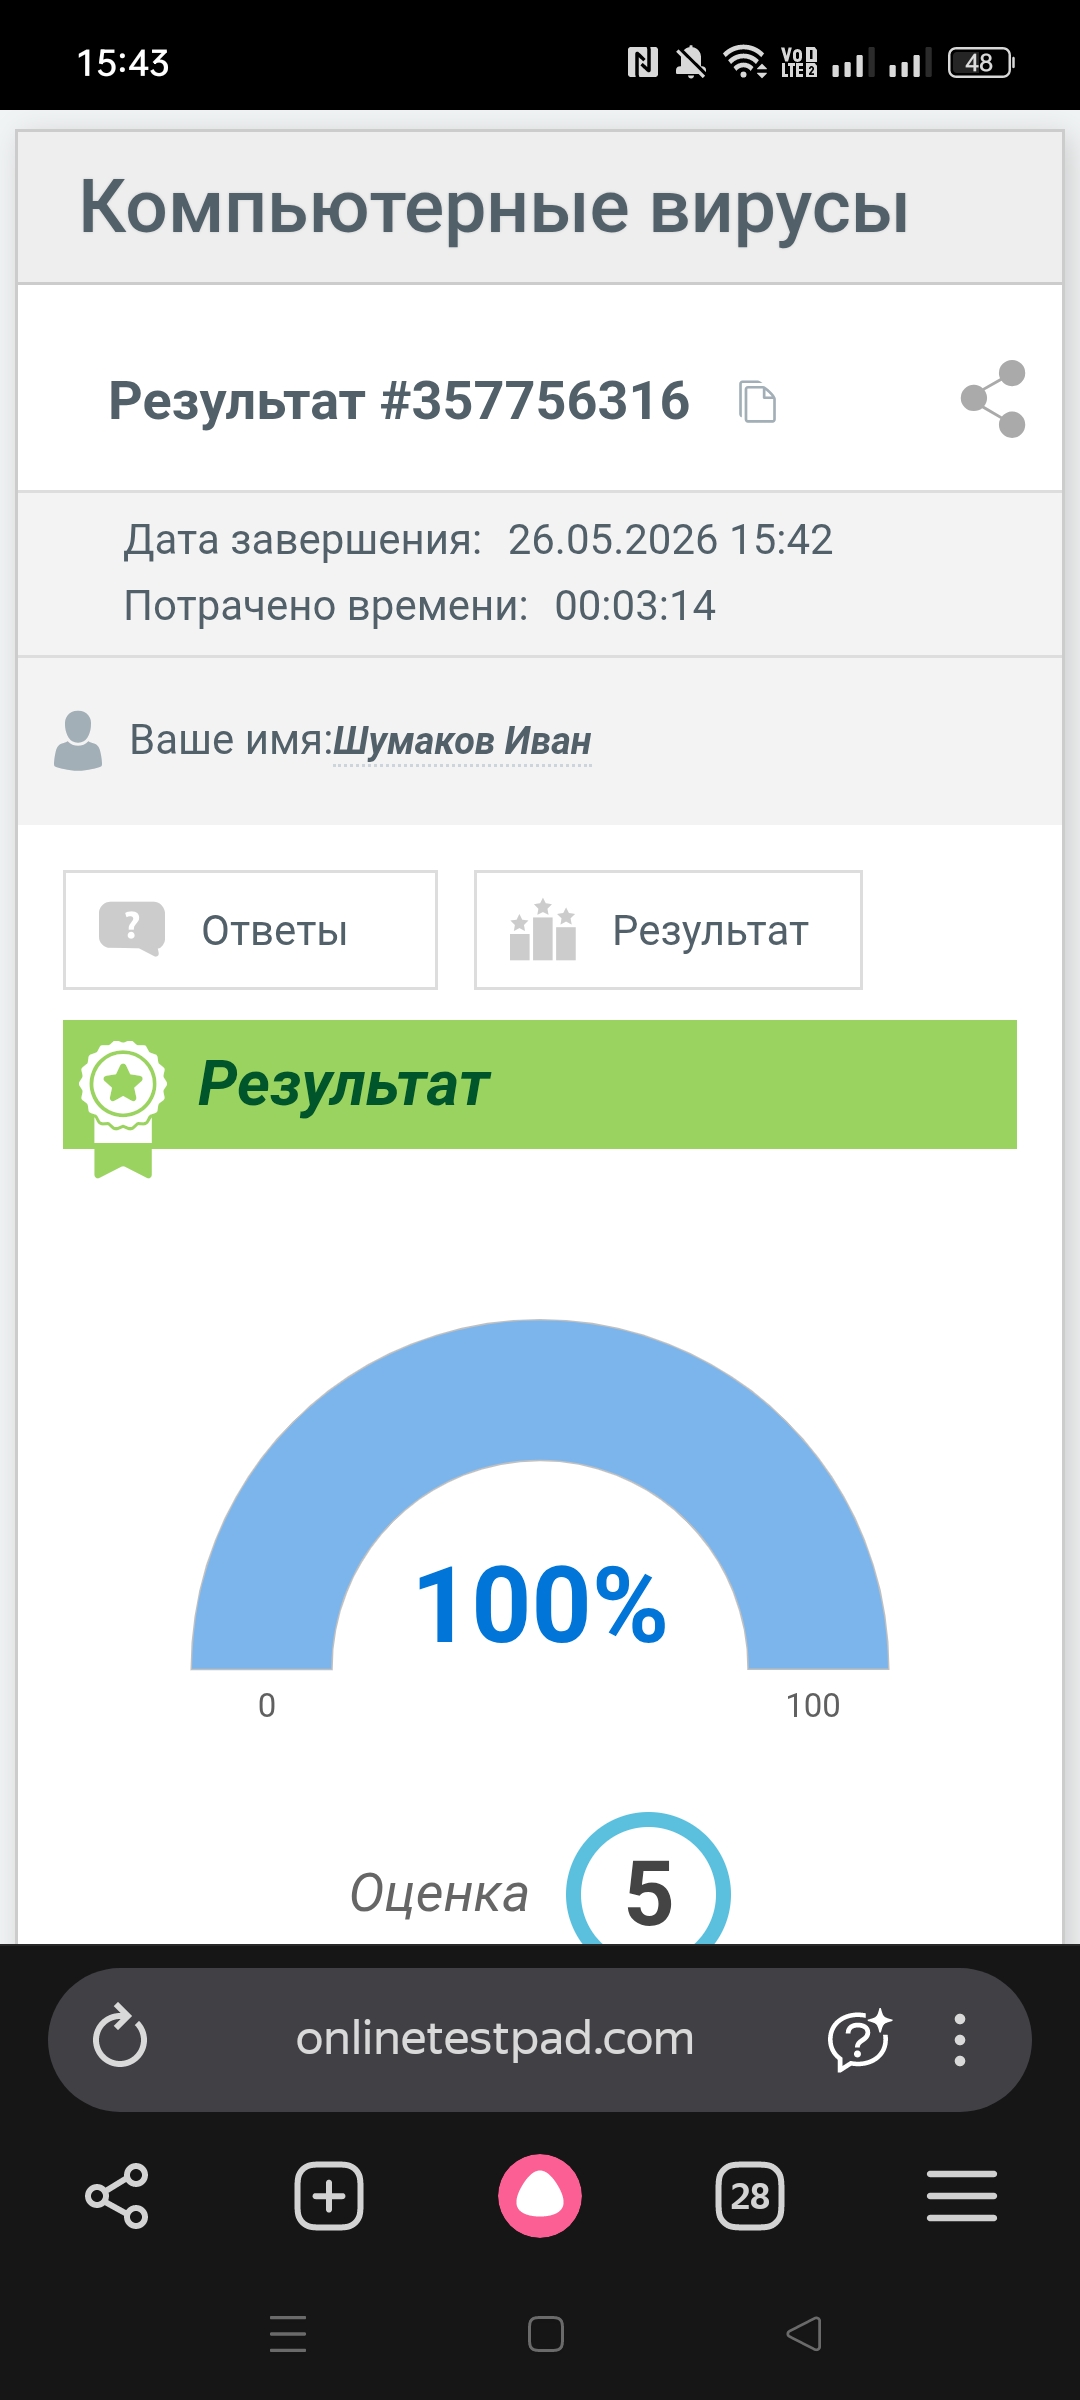Launch the Alice assistant pink button
The height and width of the screenshot is (2400, 1080).
540,2196
